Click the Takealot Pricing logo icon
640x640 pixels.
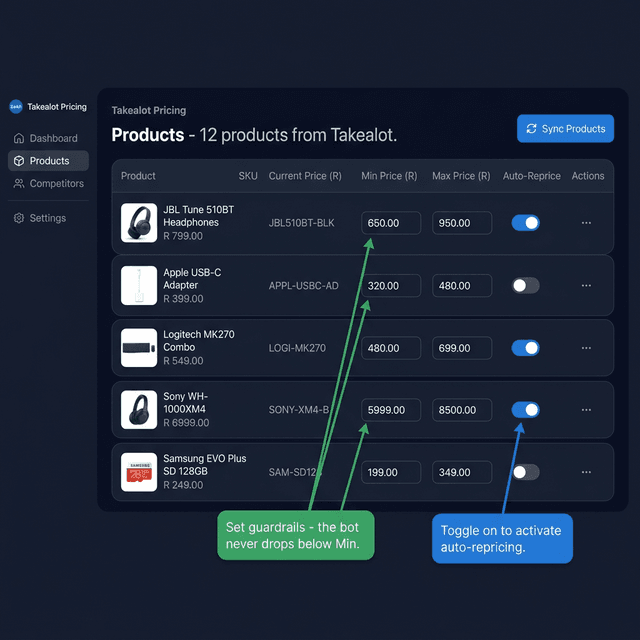point(16,107)
